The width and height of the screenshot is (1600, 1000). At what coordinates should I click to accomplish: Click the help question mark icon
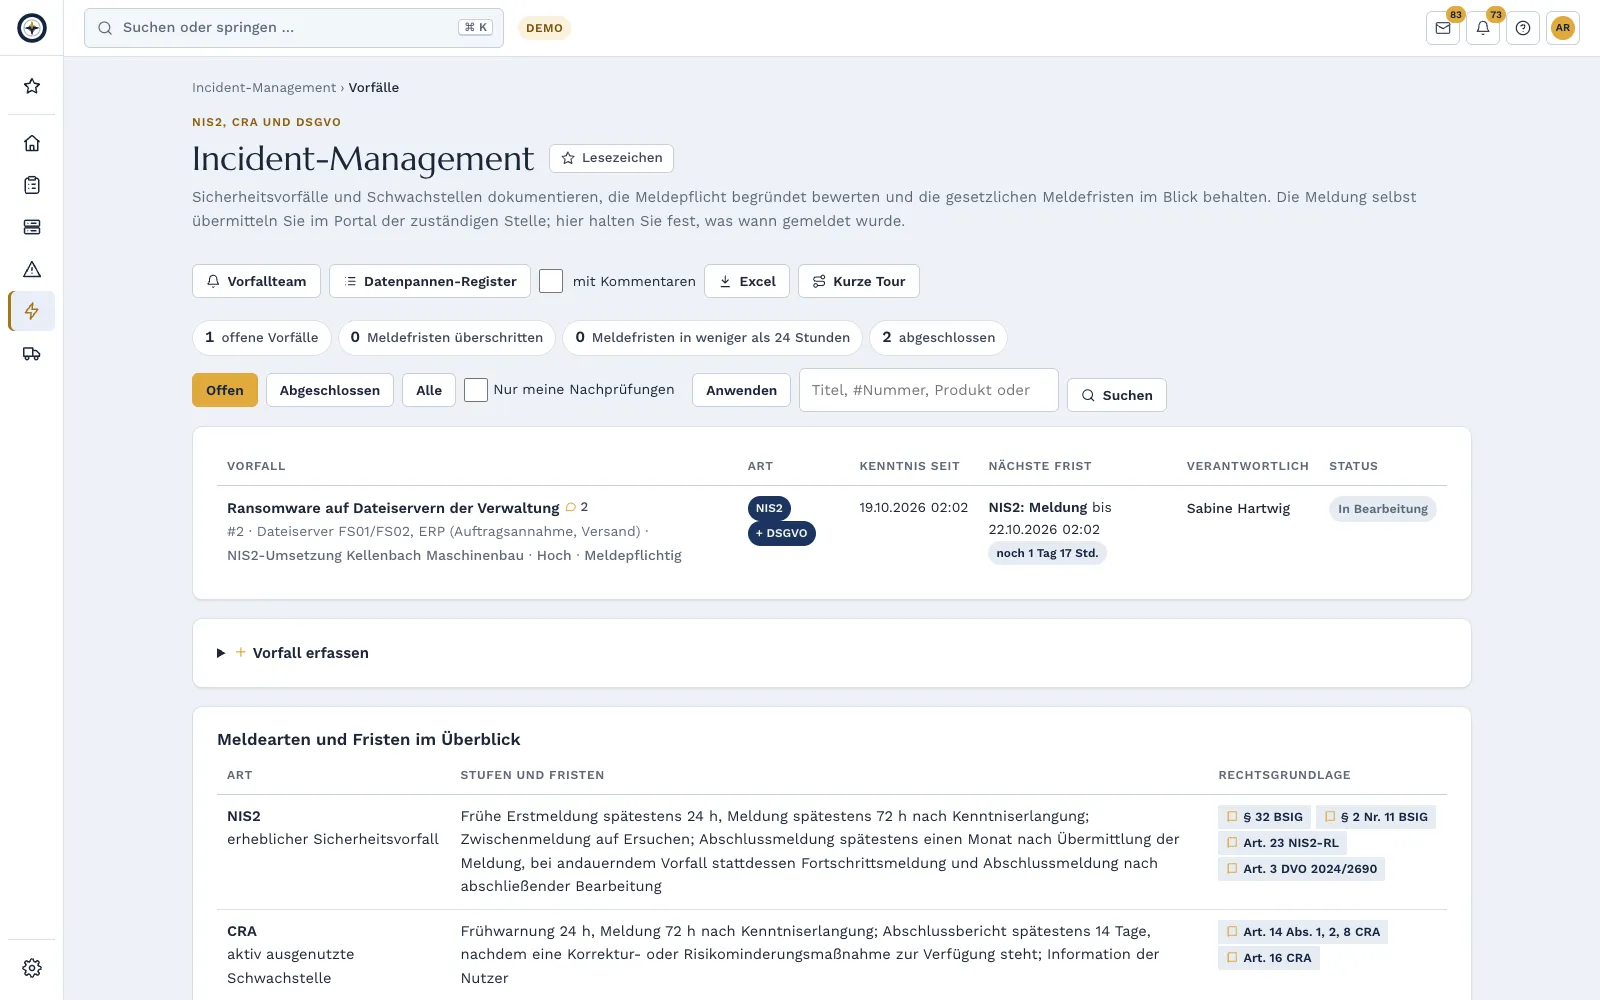(x=1523, y=28)
